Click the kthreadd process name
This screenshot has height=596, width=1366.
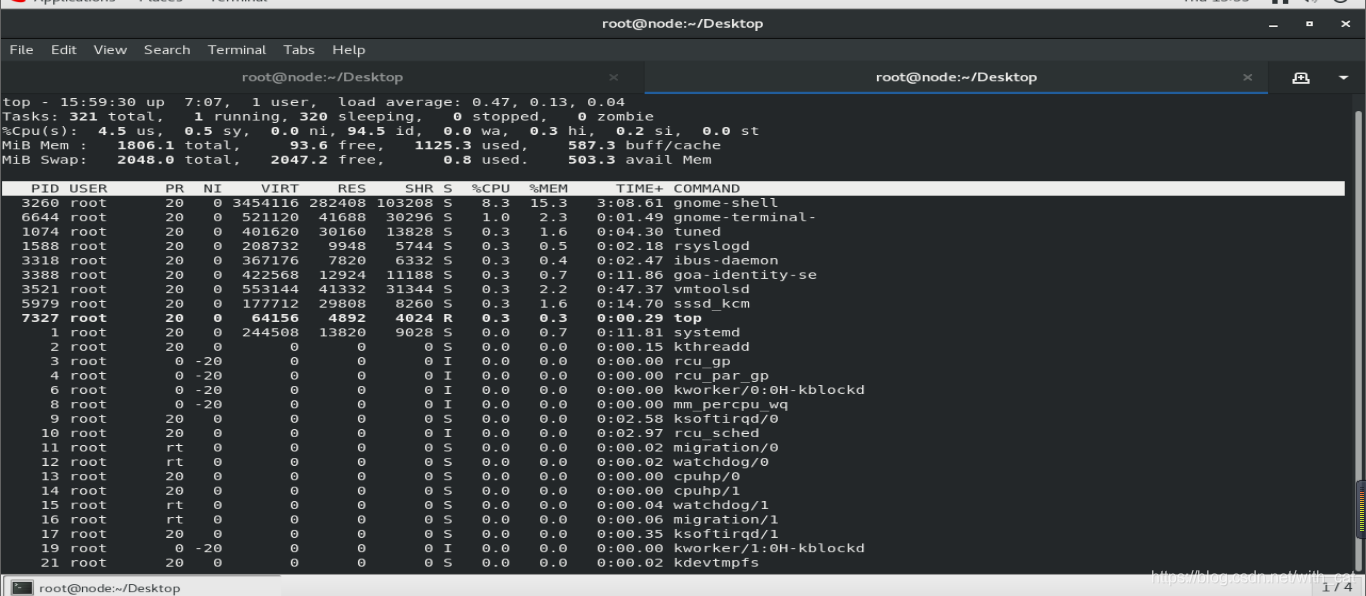tap(711, 347)
